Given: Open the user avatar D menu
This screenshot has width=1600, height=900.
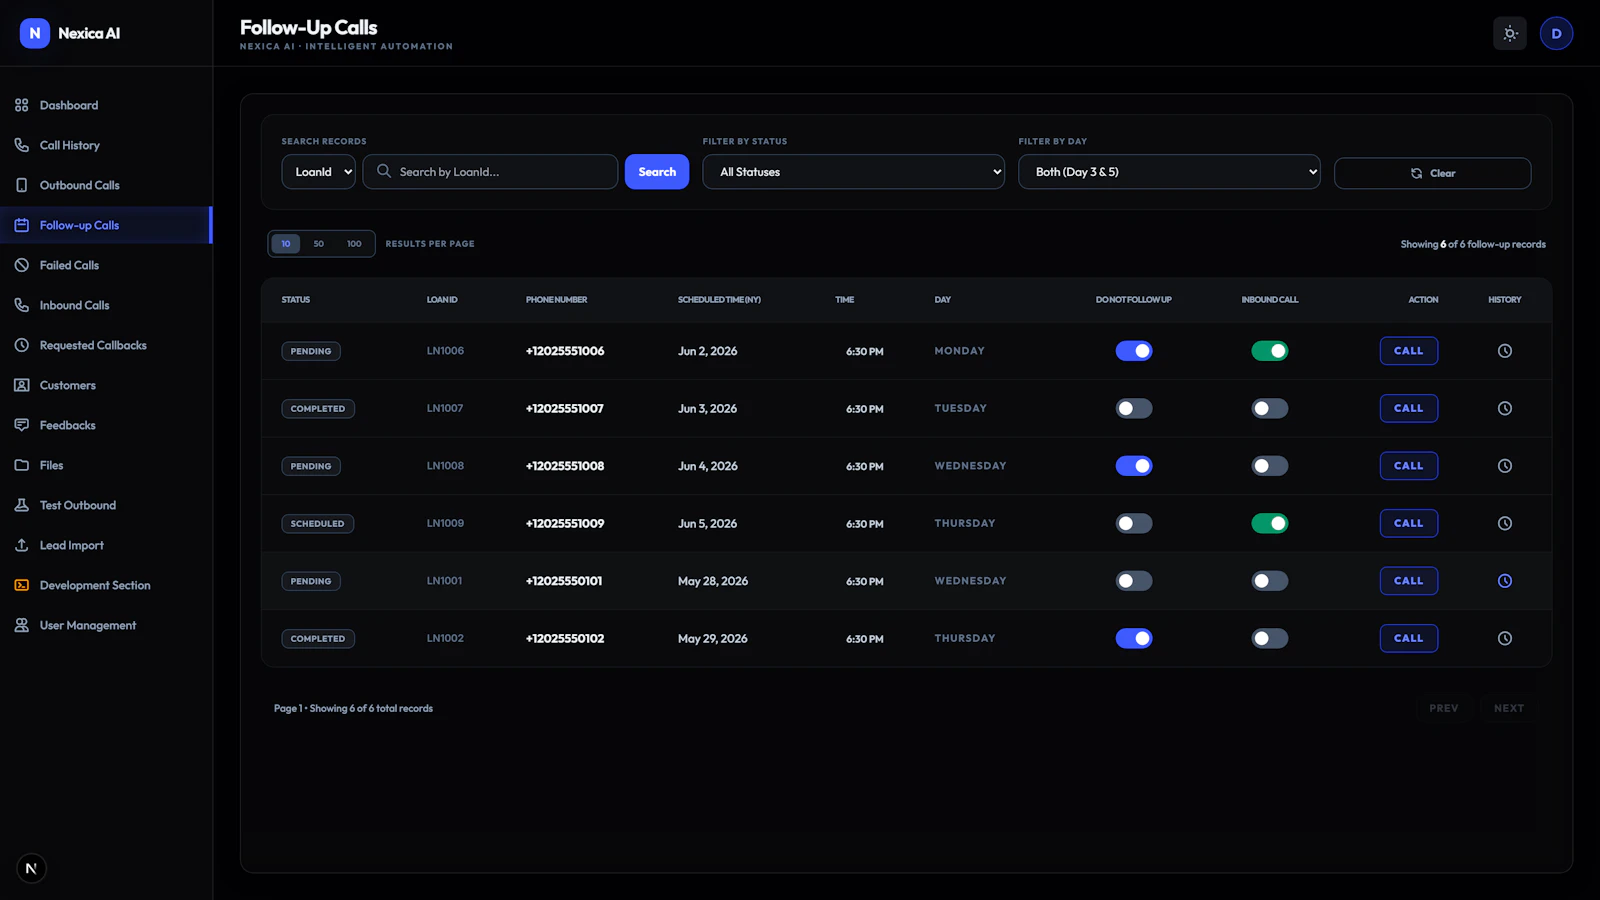Looking at the screenshot, I should click(x=1556, y=33).
